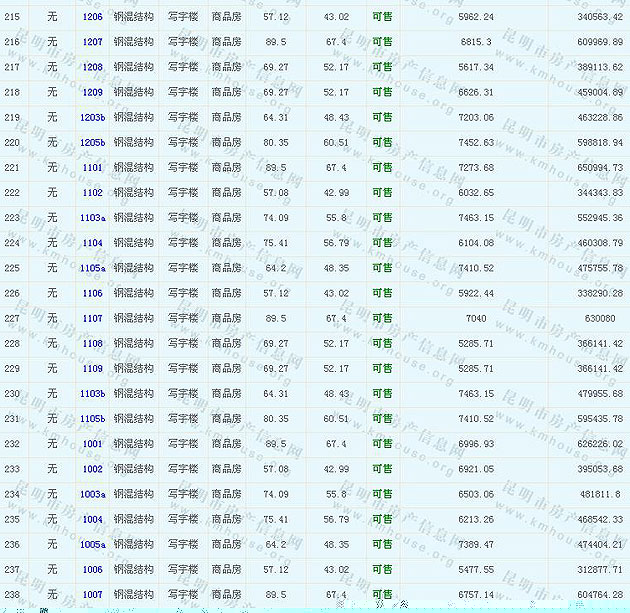This screenshot has width=630, height=613.
Task: Open room 1003a details
Action: point(92,494)
